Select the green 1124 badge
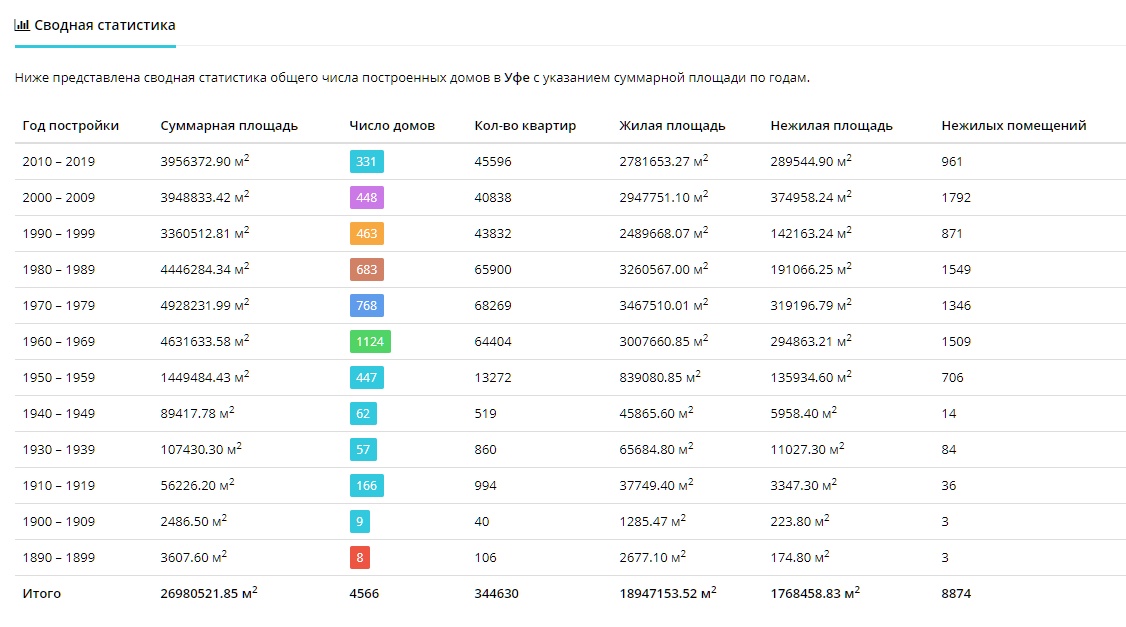1126x627 pixels. (370, 341)
